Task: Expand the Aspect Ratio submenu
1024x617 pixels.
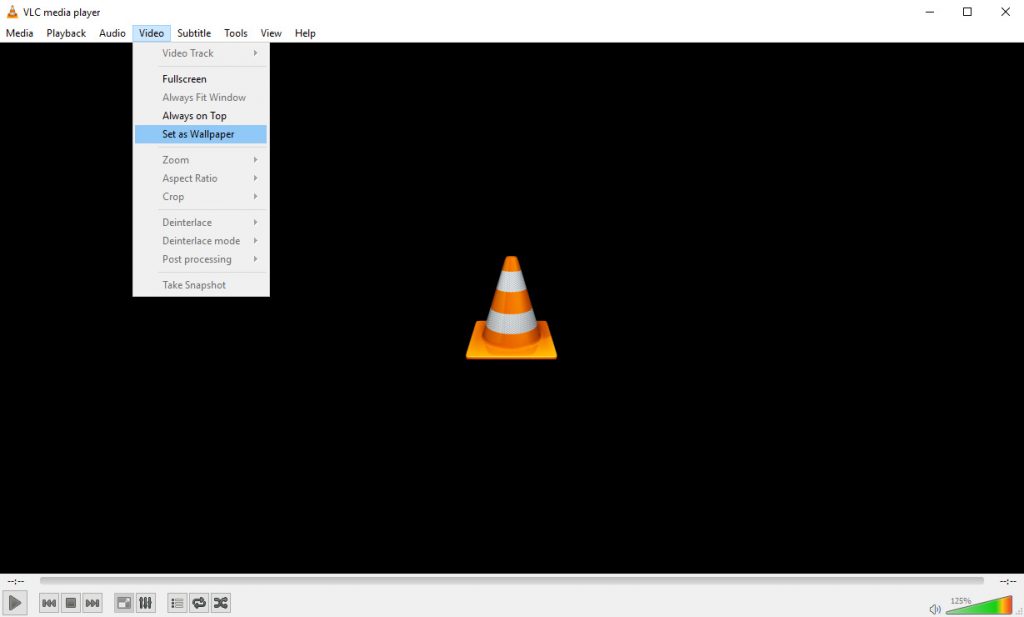Action: 201,178
